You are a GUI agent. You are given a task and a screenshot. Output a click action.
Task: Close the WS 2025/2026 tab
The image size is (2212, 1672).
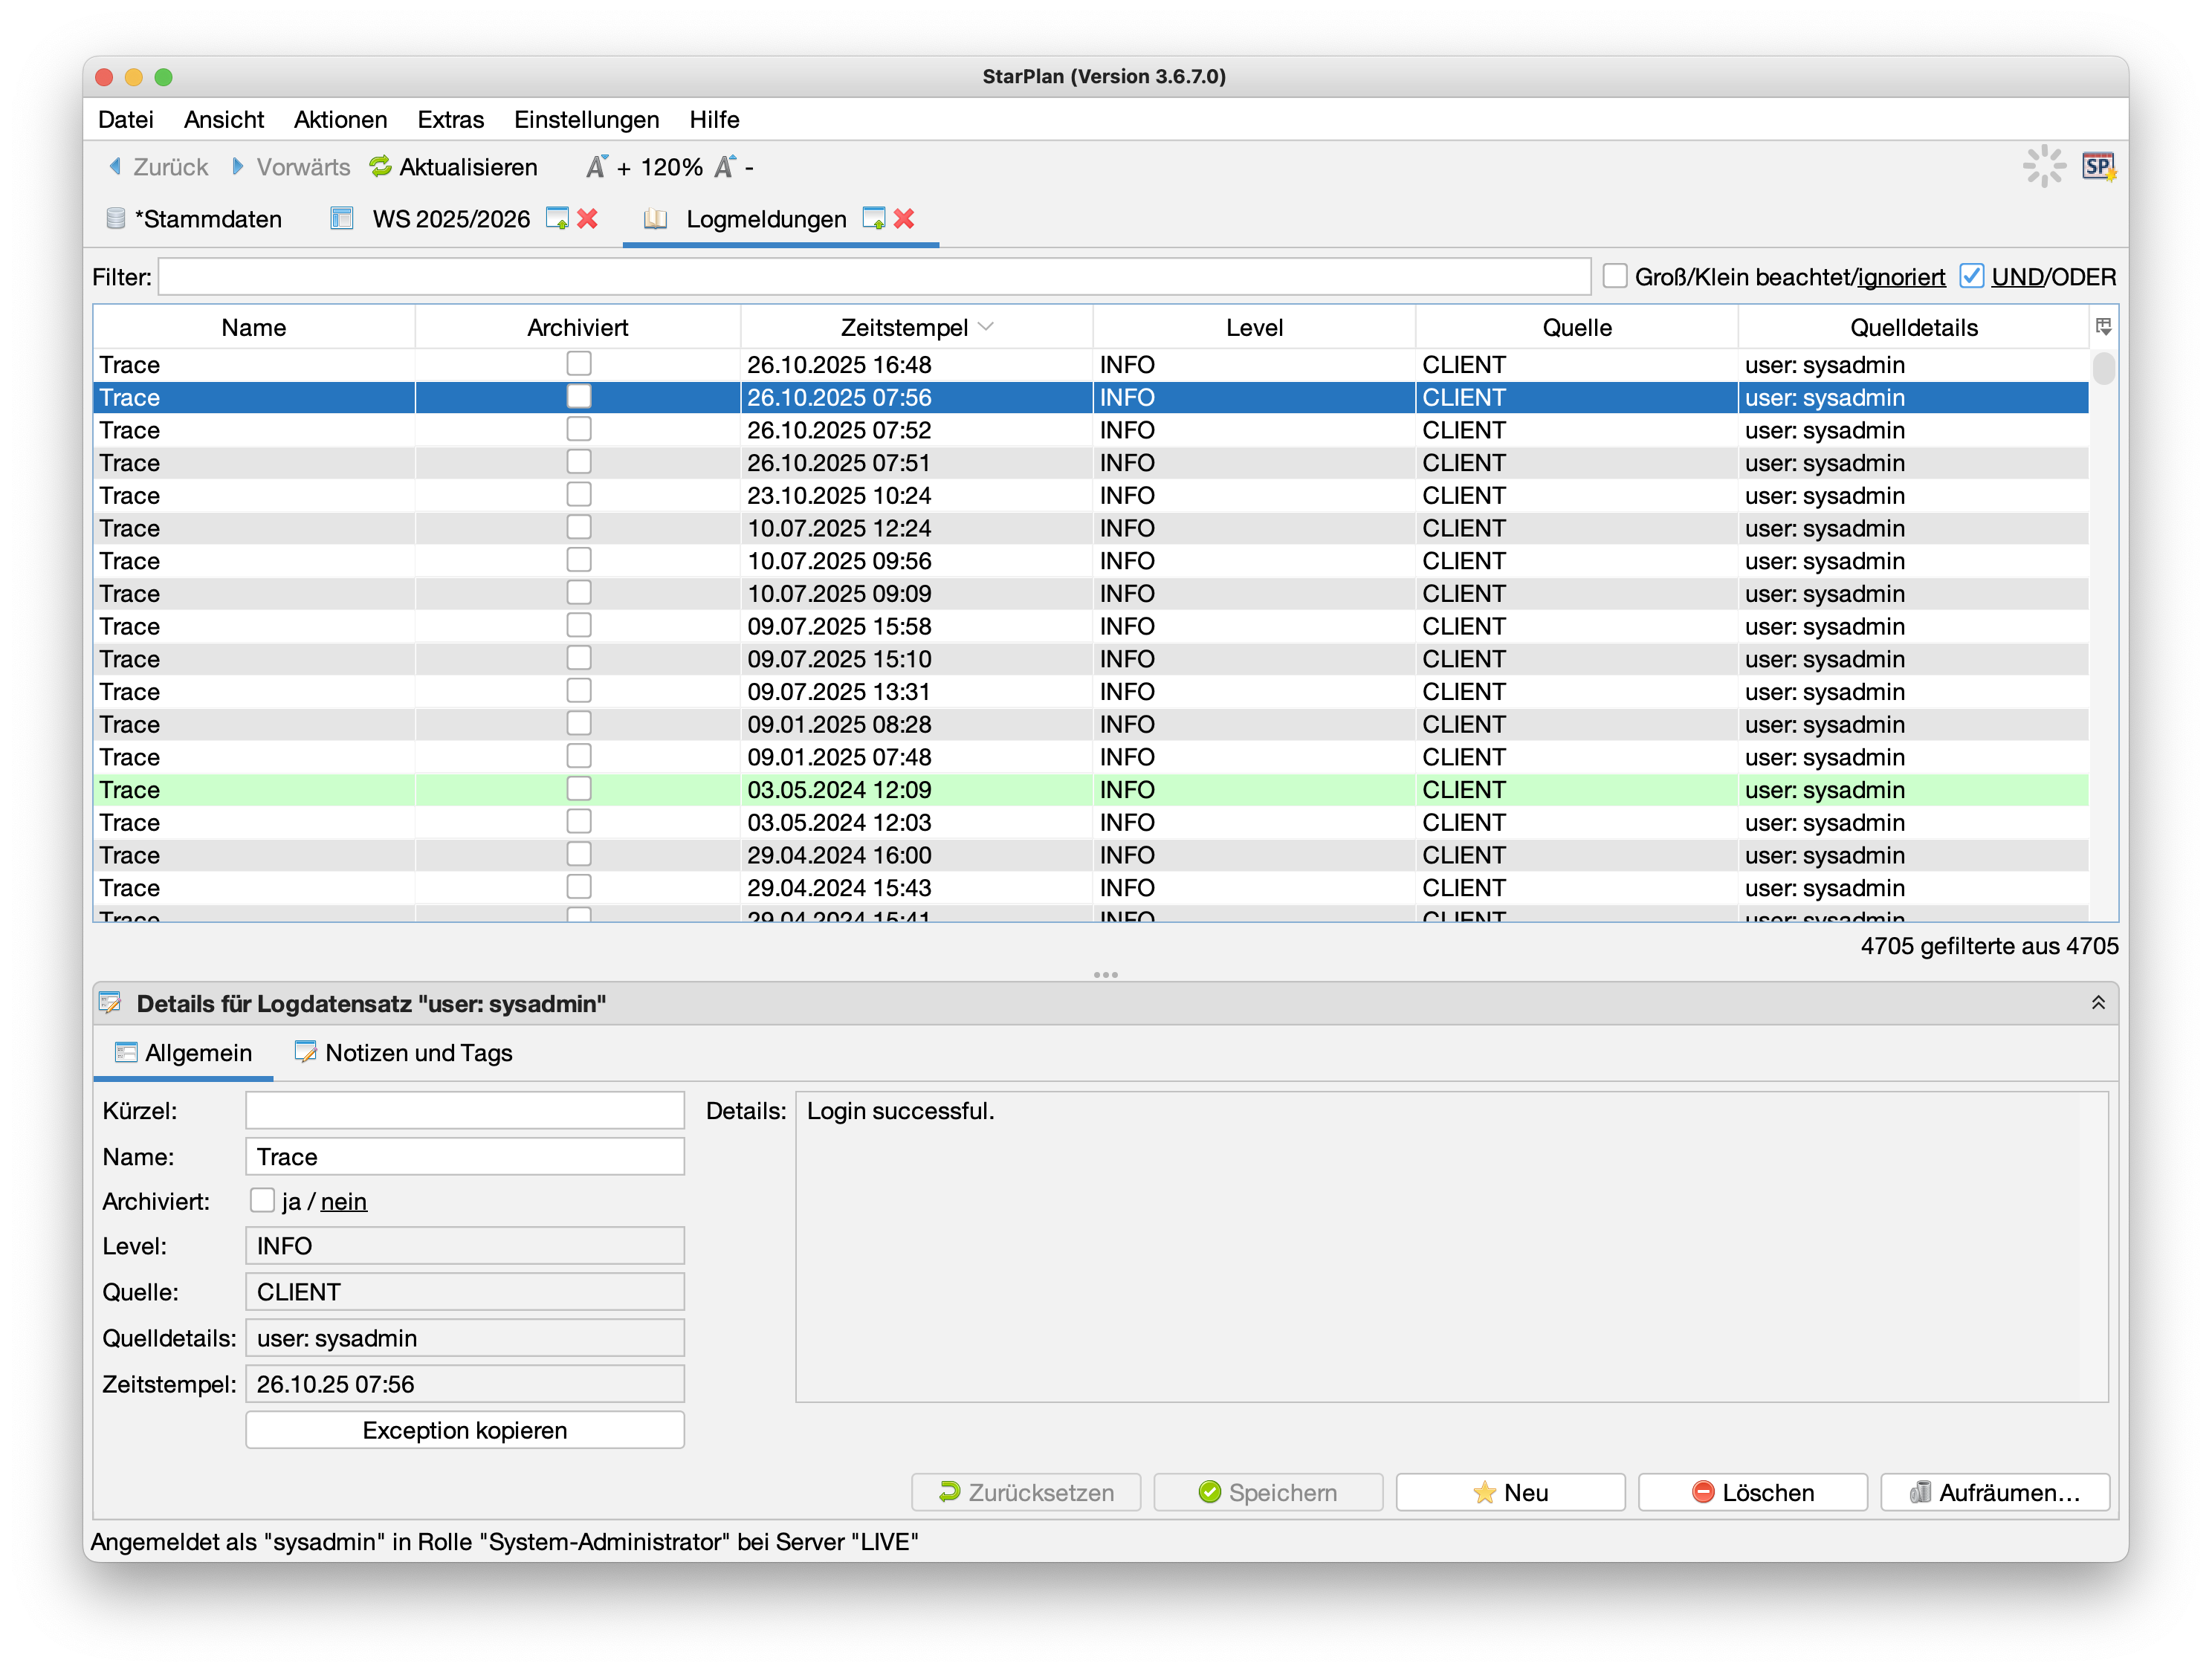588,219
